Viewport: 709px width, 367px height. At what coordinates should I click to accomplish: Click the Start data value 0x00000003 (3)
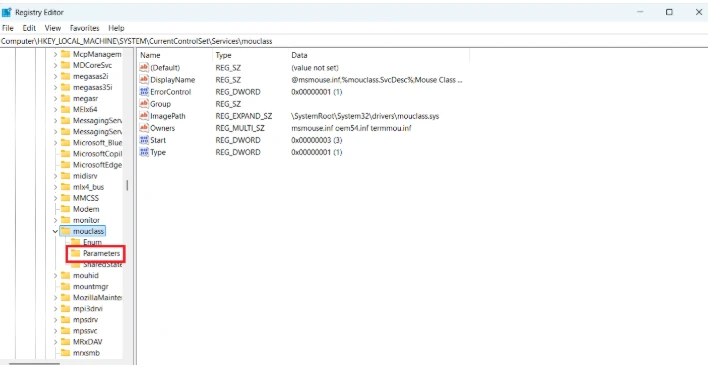coord(317,140)
